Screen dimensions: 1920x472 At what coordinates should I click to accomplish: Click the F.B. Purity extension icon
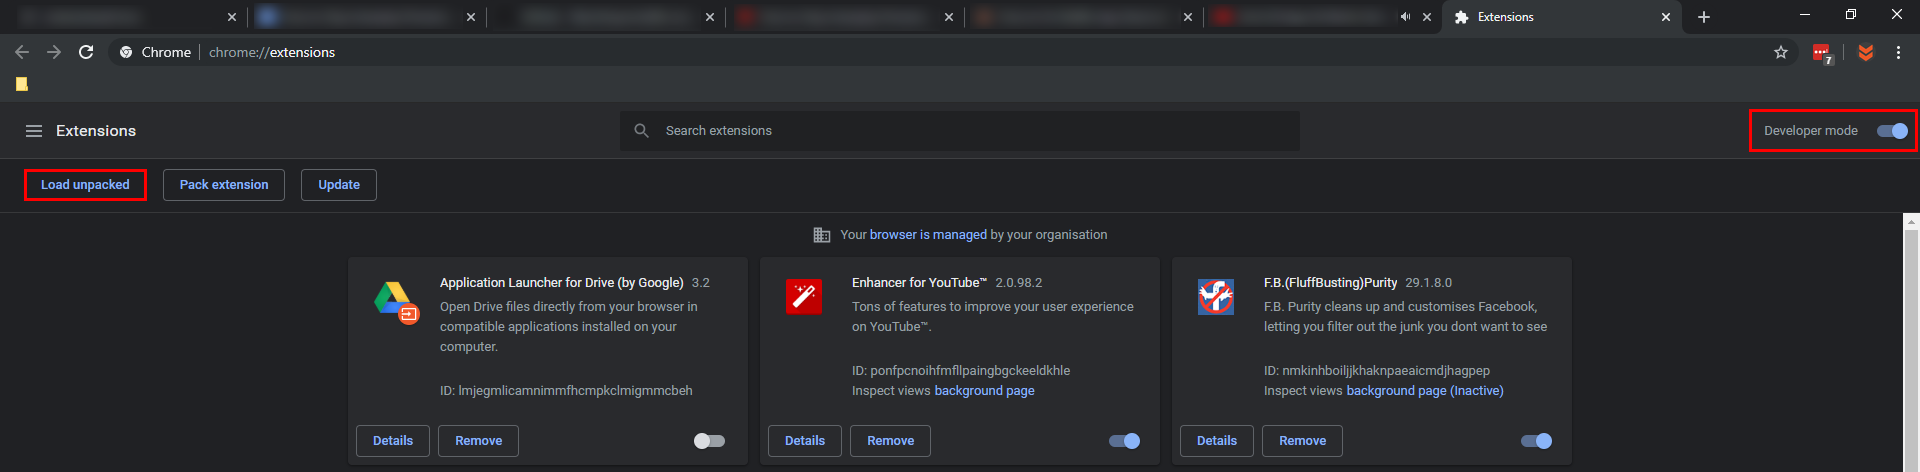(1216, 297)
